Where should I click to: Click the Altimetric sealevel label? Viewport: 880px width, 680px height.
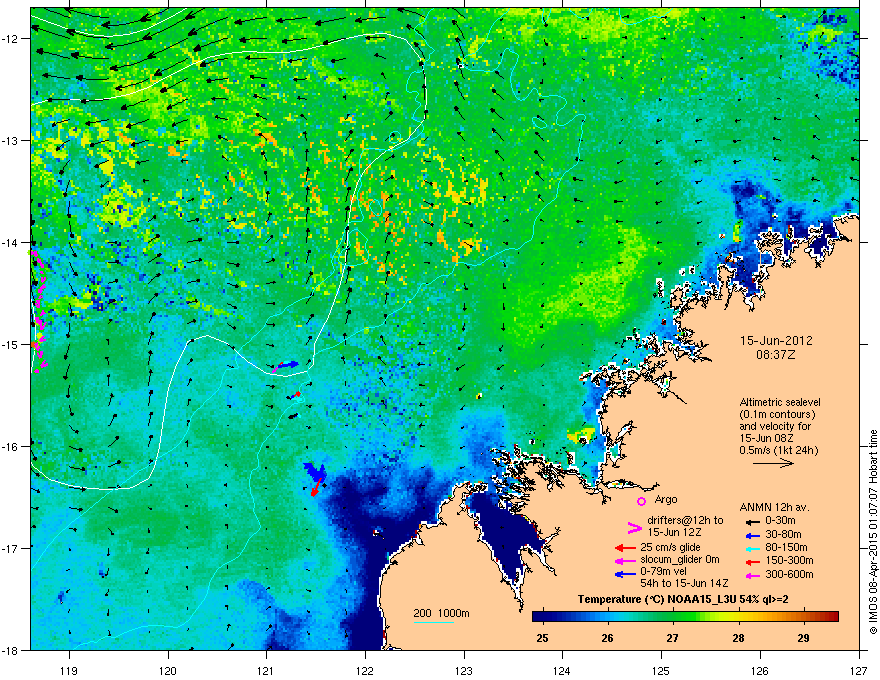(x=780, y=402)
